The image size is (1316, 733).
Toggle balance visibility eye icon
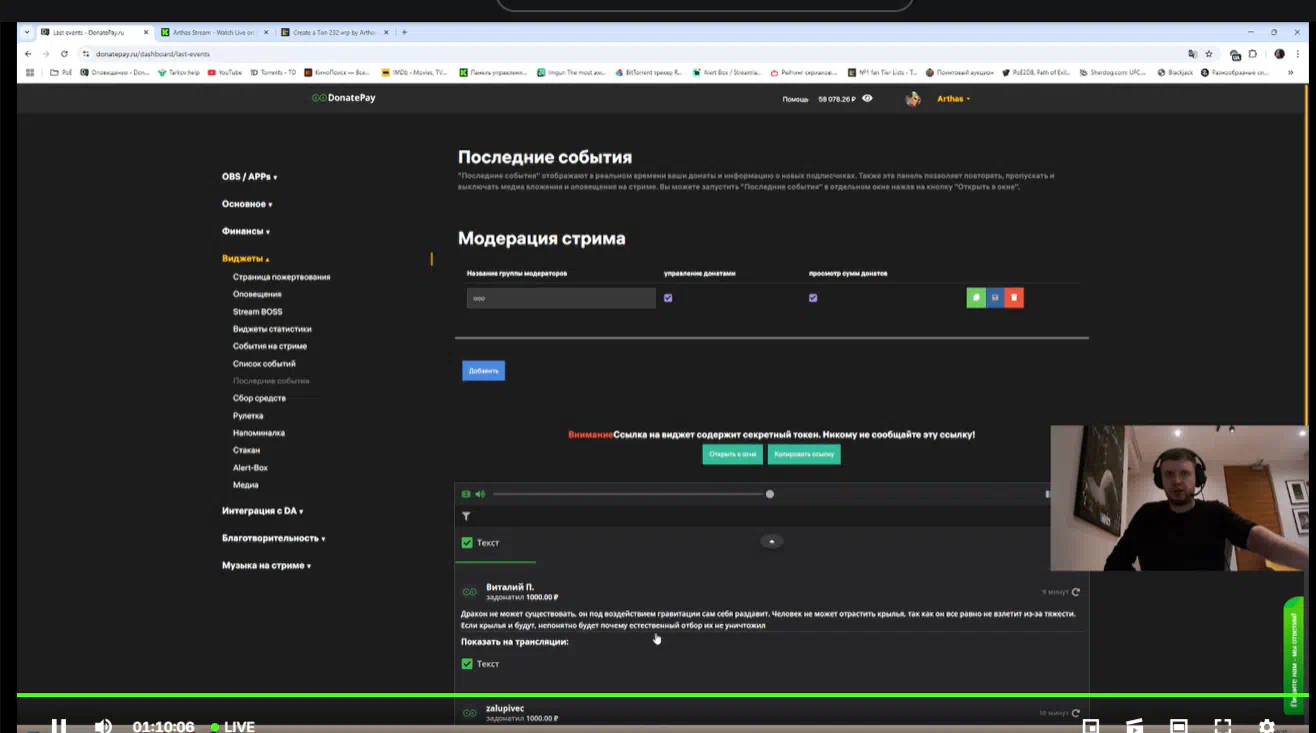click(867, 98)
